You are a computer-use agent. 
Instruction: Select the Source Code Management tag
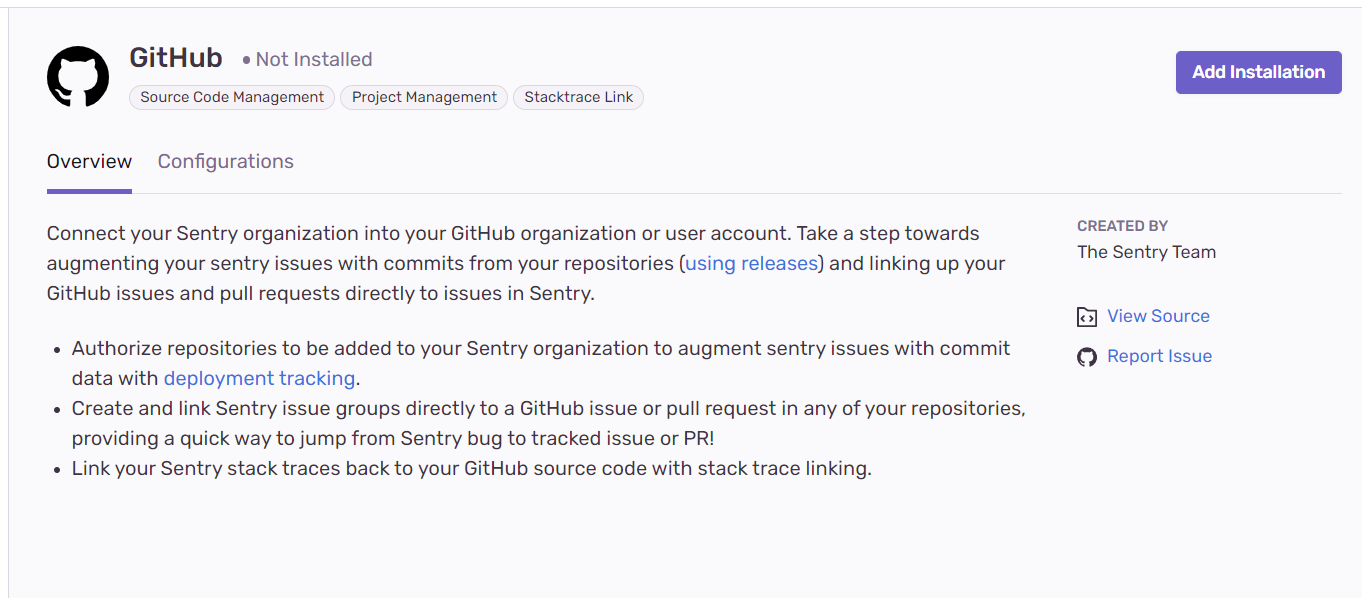231,97
